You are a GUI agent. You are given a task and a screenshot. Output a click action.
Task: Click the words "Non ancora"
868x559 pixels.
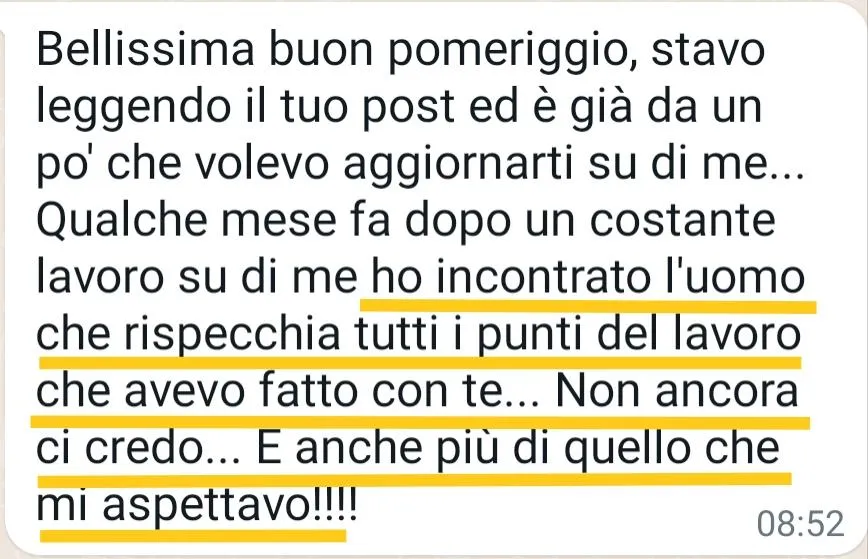pyautogui.click(x=676, y=391)
